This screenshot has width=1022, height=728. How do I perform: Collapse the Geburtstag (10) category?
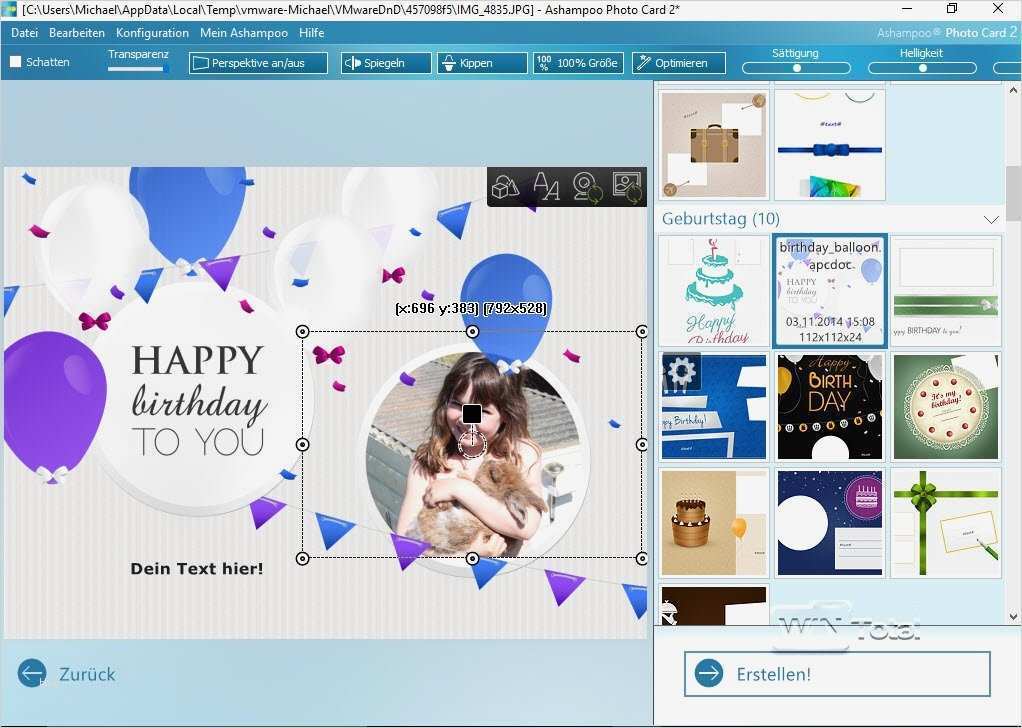pos(991,220)
